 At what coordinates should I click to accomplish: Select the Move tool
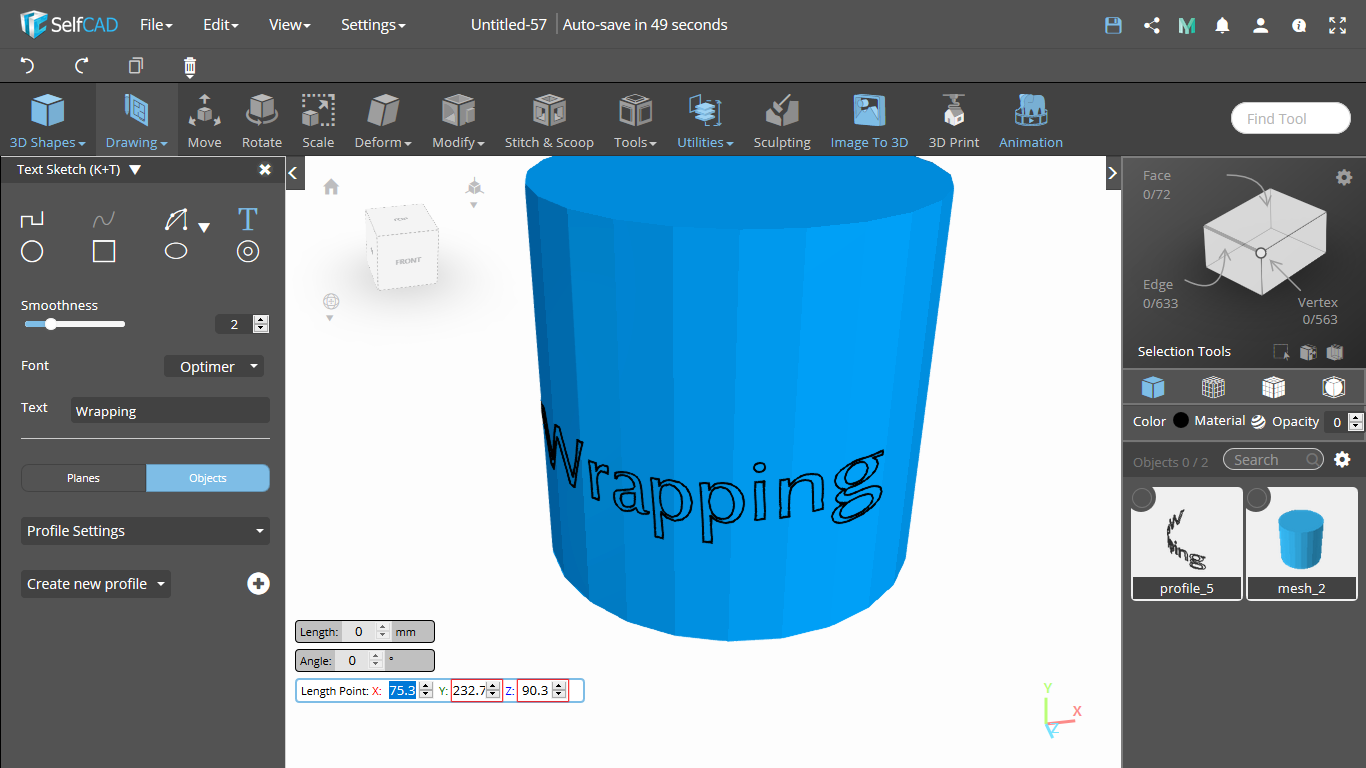click(x=204, y=120)
